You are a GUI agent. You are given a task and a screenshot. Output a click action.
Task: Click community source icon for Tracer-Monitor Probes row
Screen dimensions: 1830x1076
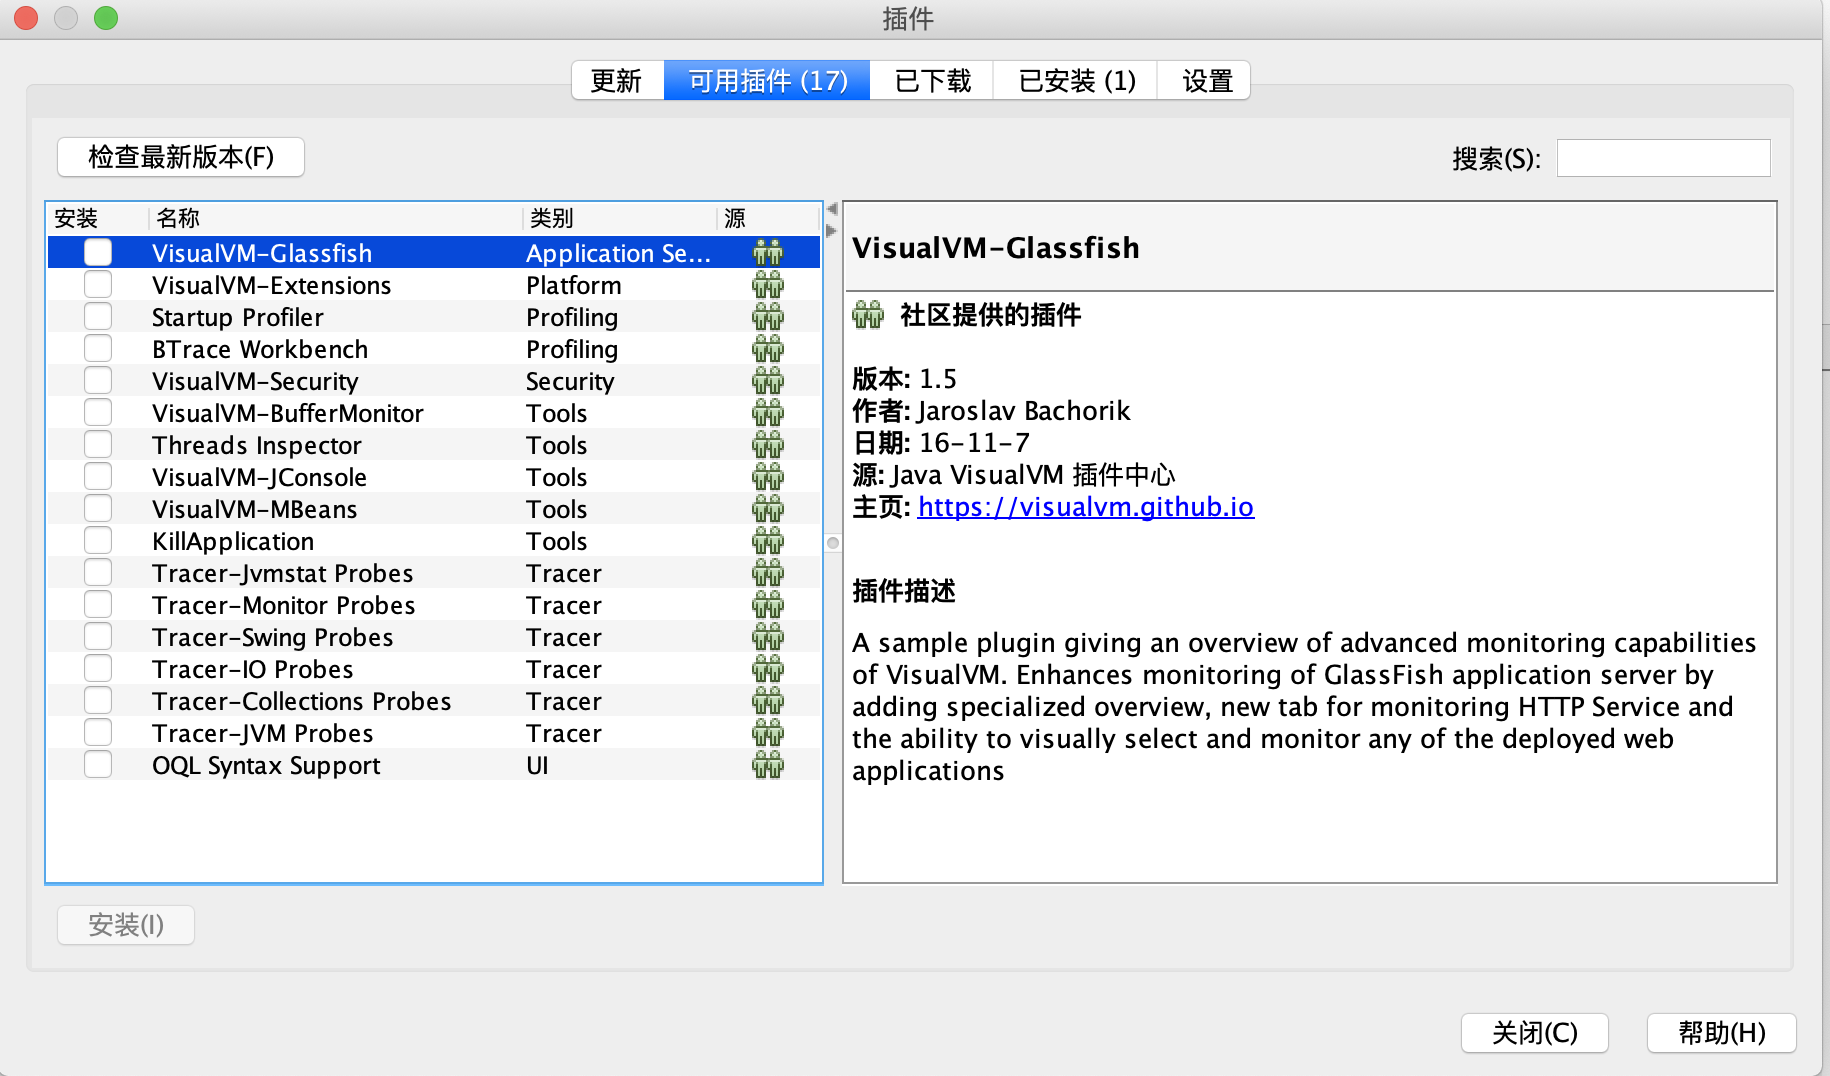768,605
